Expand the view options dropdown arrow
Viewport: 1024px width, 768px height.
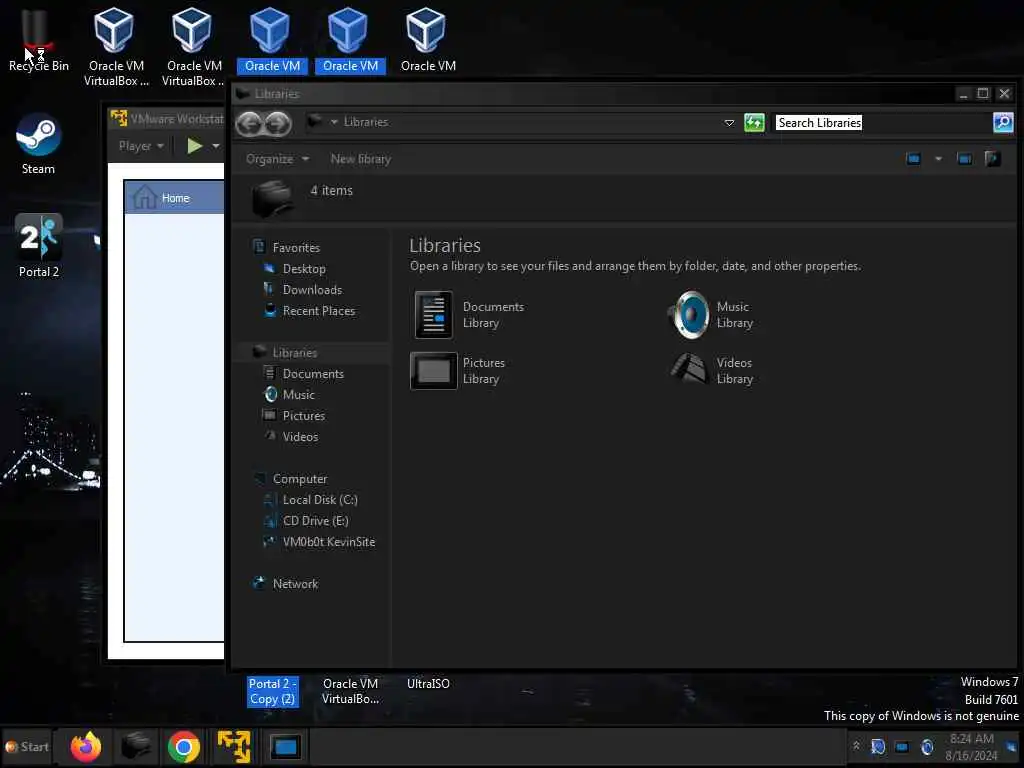[x=938, y=159]
